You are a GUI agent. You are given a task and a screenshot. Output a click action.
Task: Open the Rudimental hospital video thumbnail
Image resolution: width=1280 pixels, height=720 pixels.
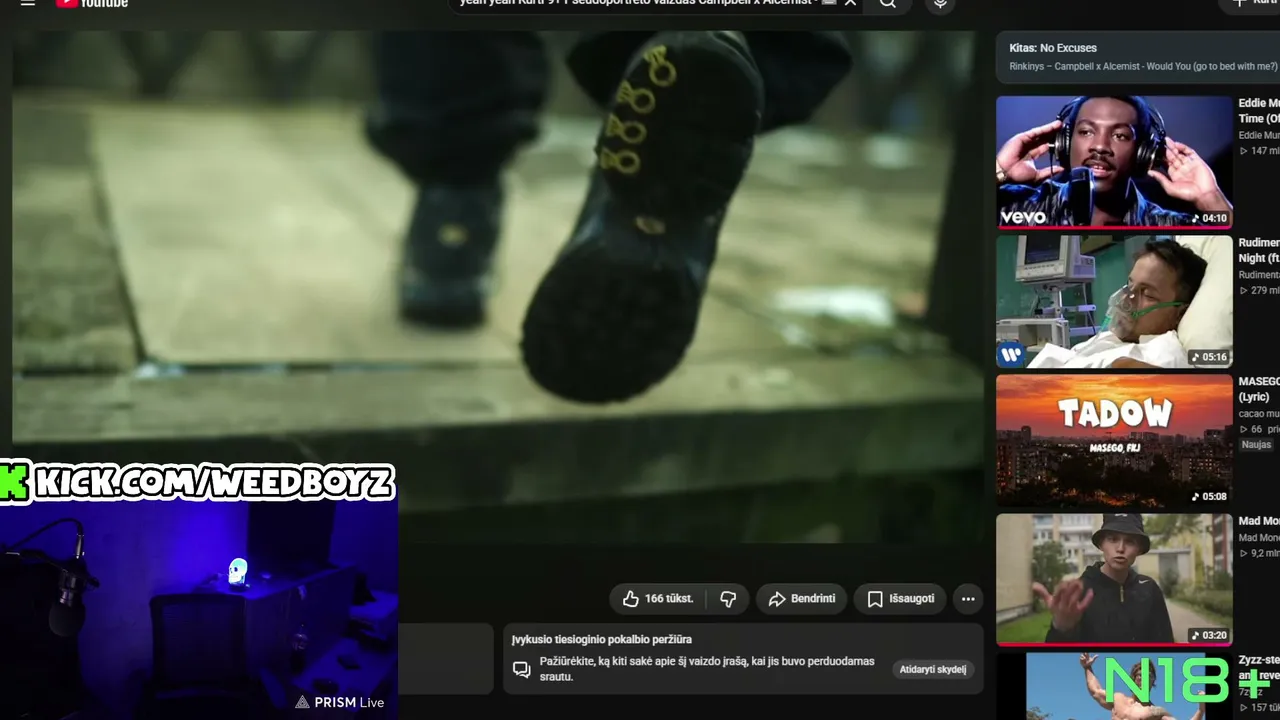click(1114, 302)
